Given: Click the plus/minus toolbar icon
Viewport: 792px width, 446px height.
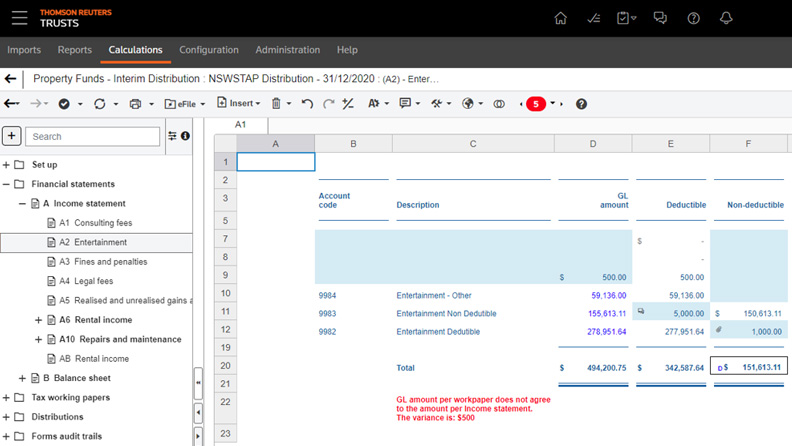Looking at the screenshot, I should pyautogui.click(x=348, y=103).
